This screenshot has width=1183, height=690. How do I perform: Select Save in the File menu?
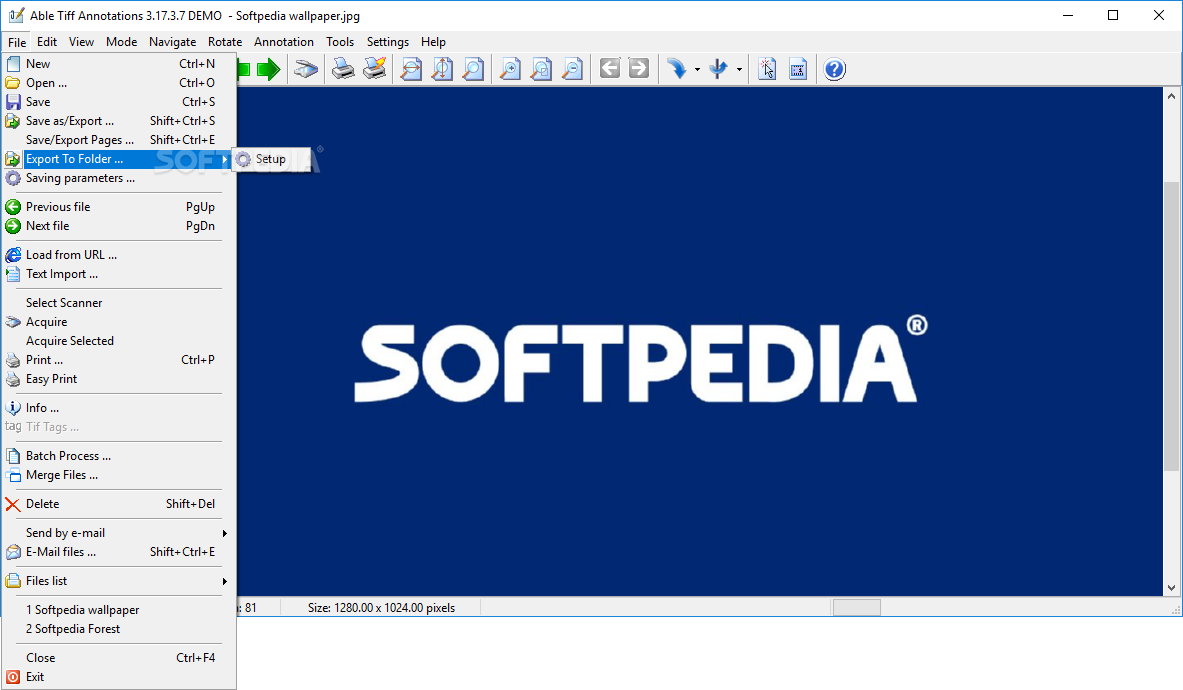[x=119, y=102]
